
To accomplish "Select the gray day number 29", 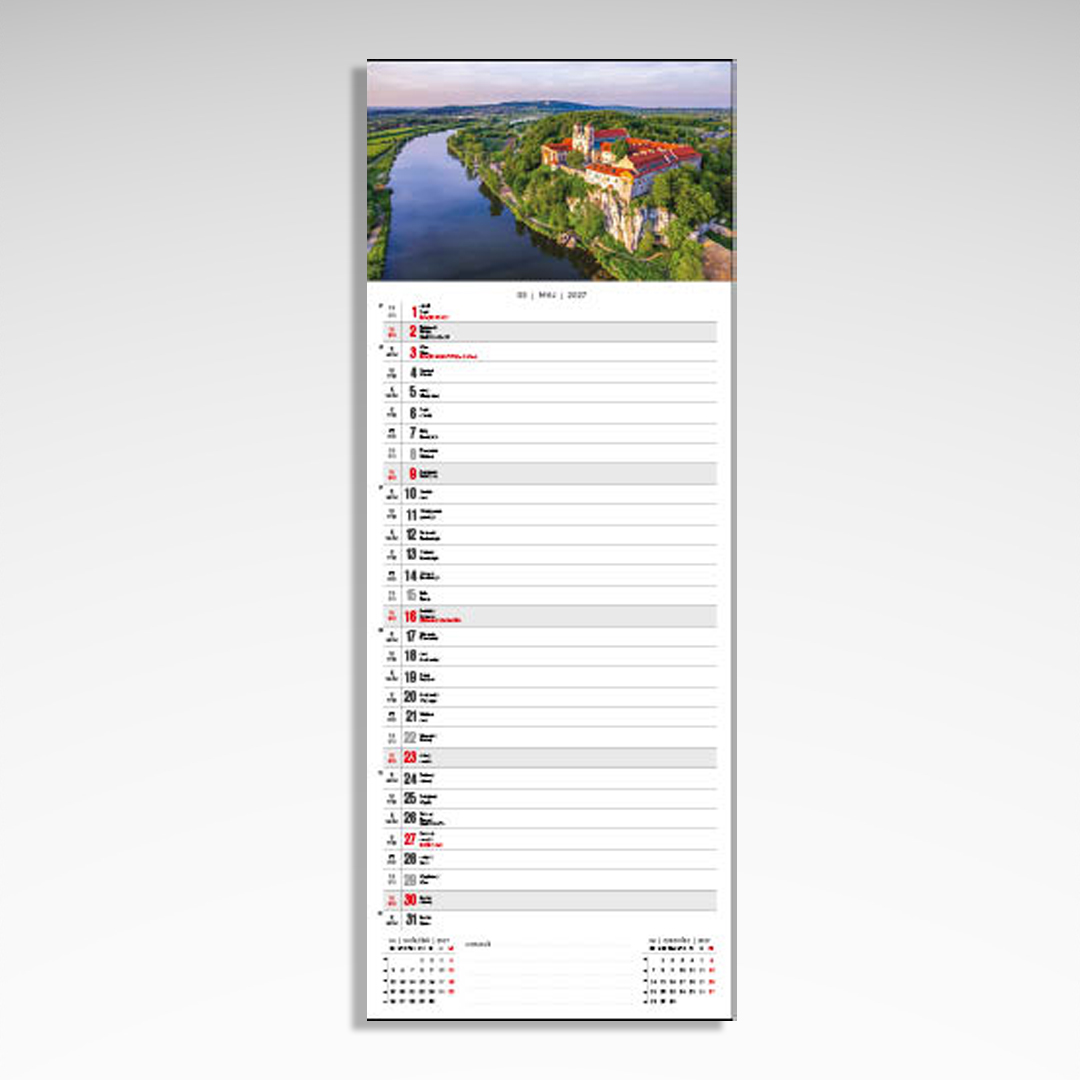I will [411, 879].
